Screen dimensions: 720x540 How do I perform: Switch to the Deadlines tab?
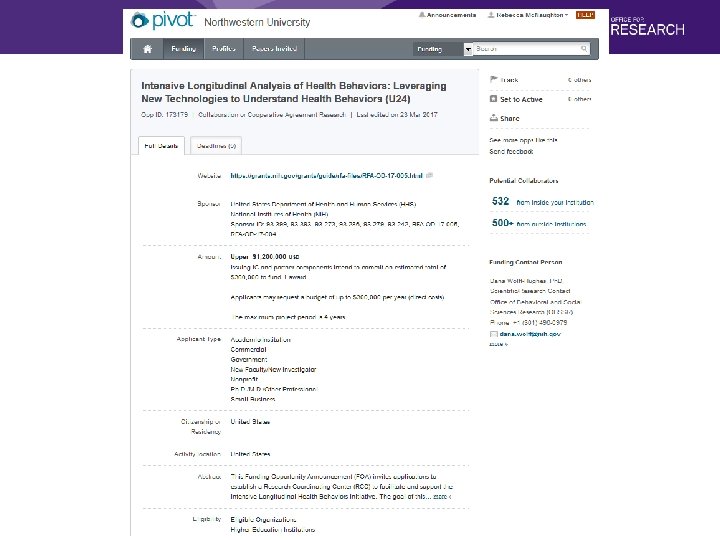216,146
